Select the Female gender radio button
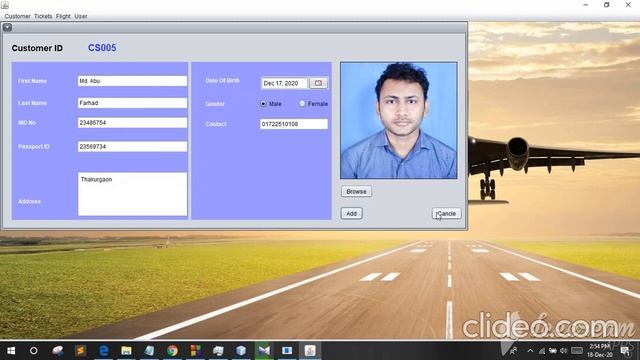The width and height of the screenshot is (640, 360). point(302,104)
